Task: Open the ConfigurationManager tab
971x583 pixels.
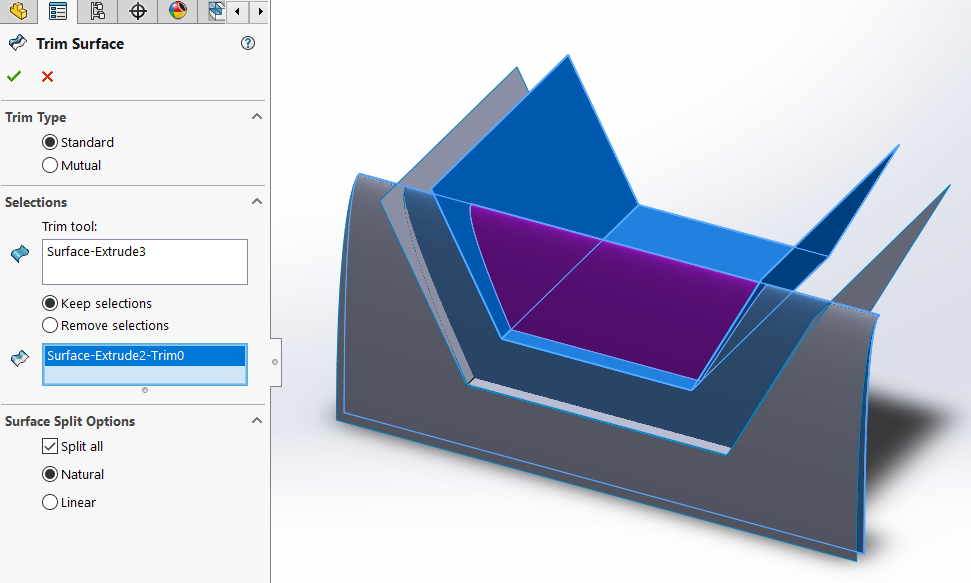Action: (97, 11)
